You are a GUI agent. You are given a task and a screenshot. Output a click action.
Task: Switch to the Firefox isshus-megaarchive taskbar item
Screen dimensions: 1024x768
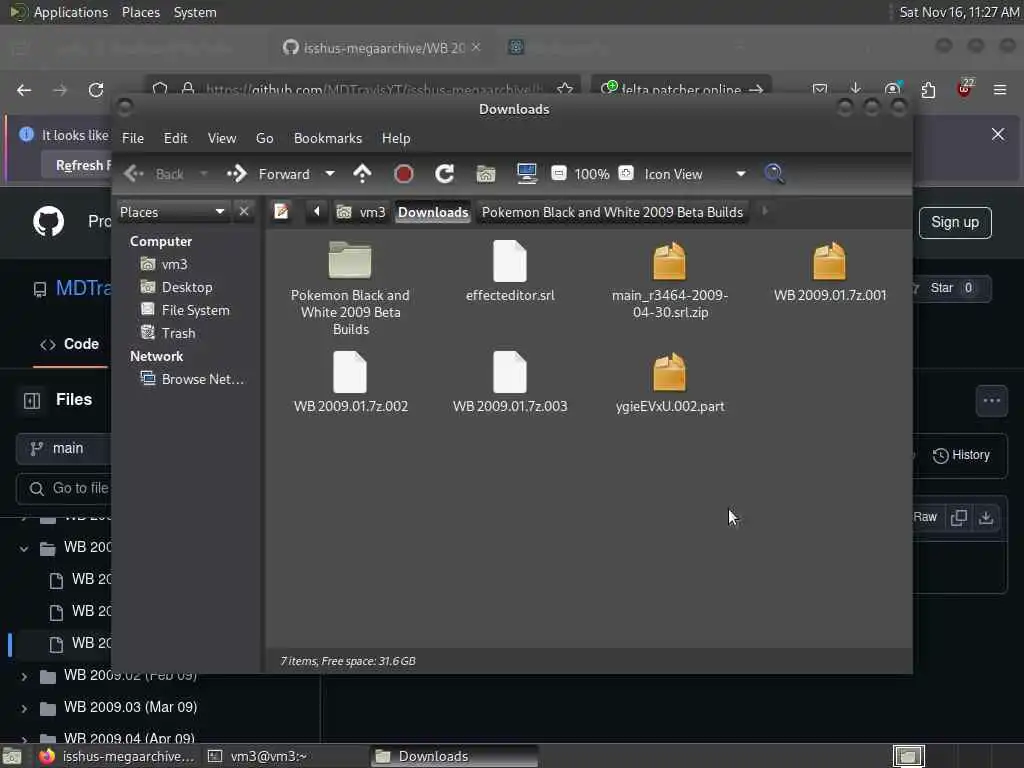point(116,756)
